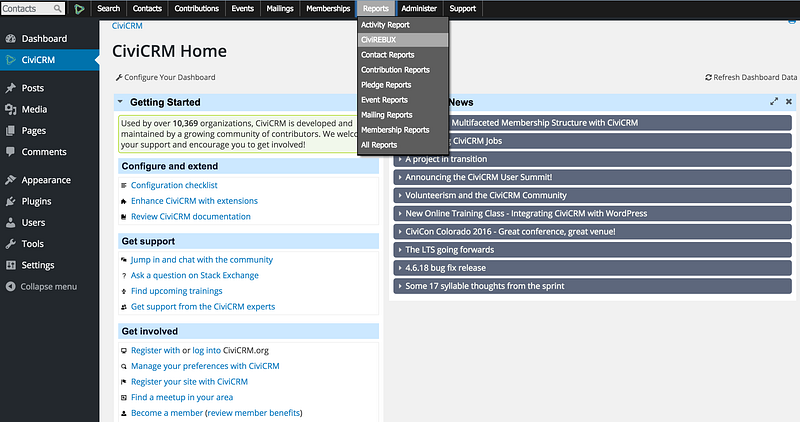Open the Configuration checklist link
This screenshot has height=422, width=800.
pos(174,185)
